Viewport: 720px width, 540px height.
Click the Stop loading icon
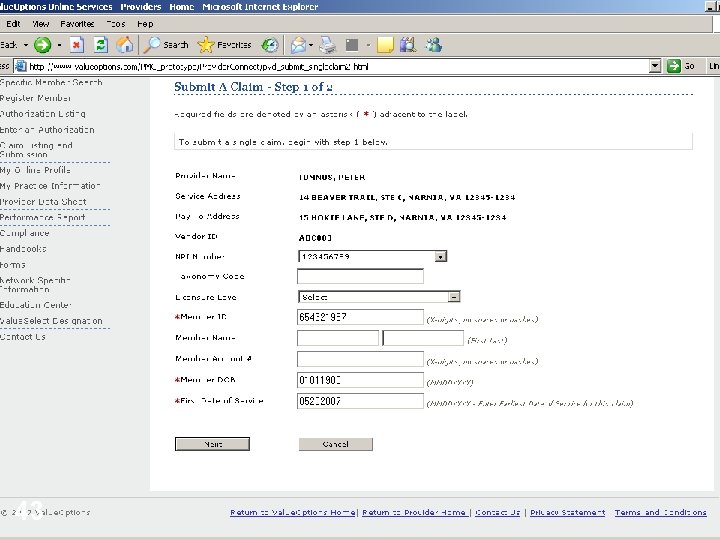pyautogui.click(x=77, y=45)
